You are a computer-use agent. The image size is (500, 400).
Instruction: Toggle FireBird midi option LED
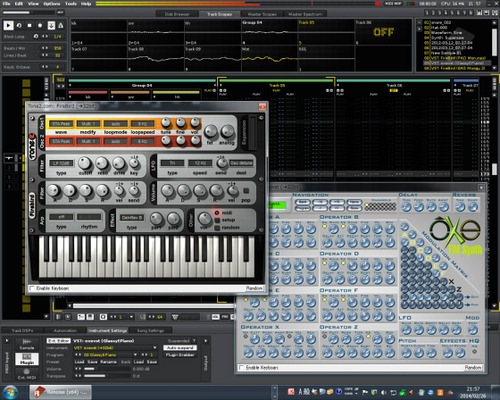[x=217, y=213]
